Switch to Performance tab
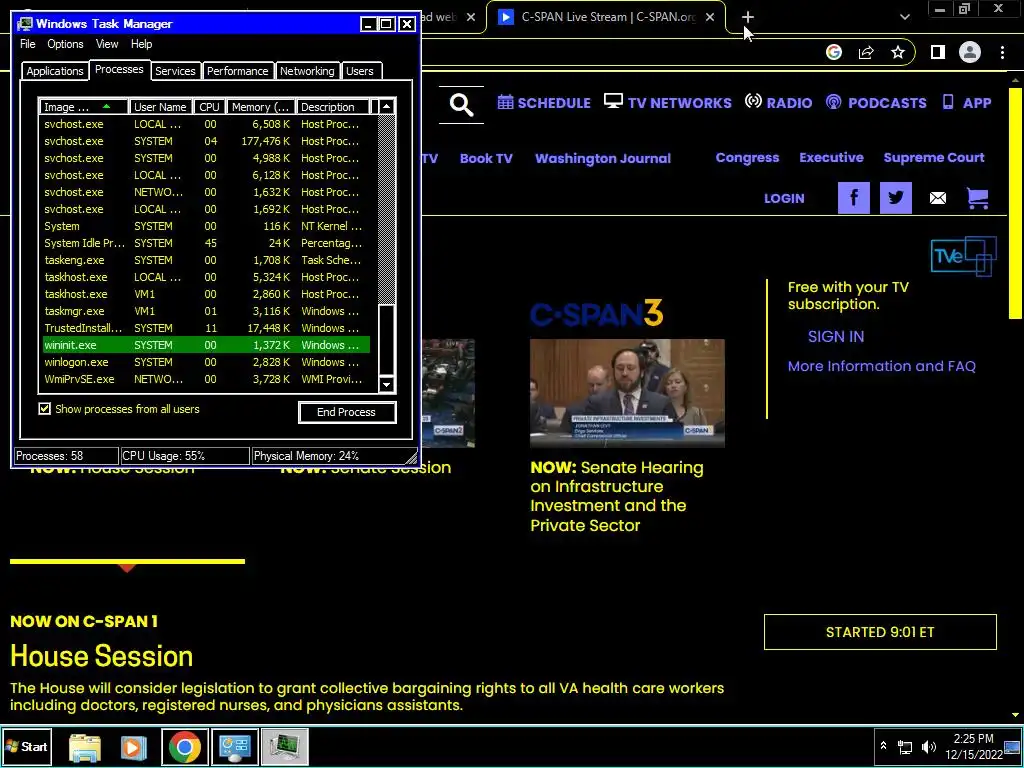Viewport: 1024px width, 768px height. tap(237, 71)
